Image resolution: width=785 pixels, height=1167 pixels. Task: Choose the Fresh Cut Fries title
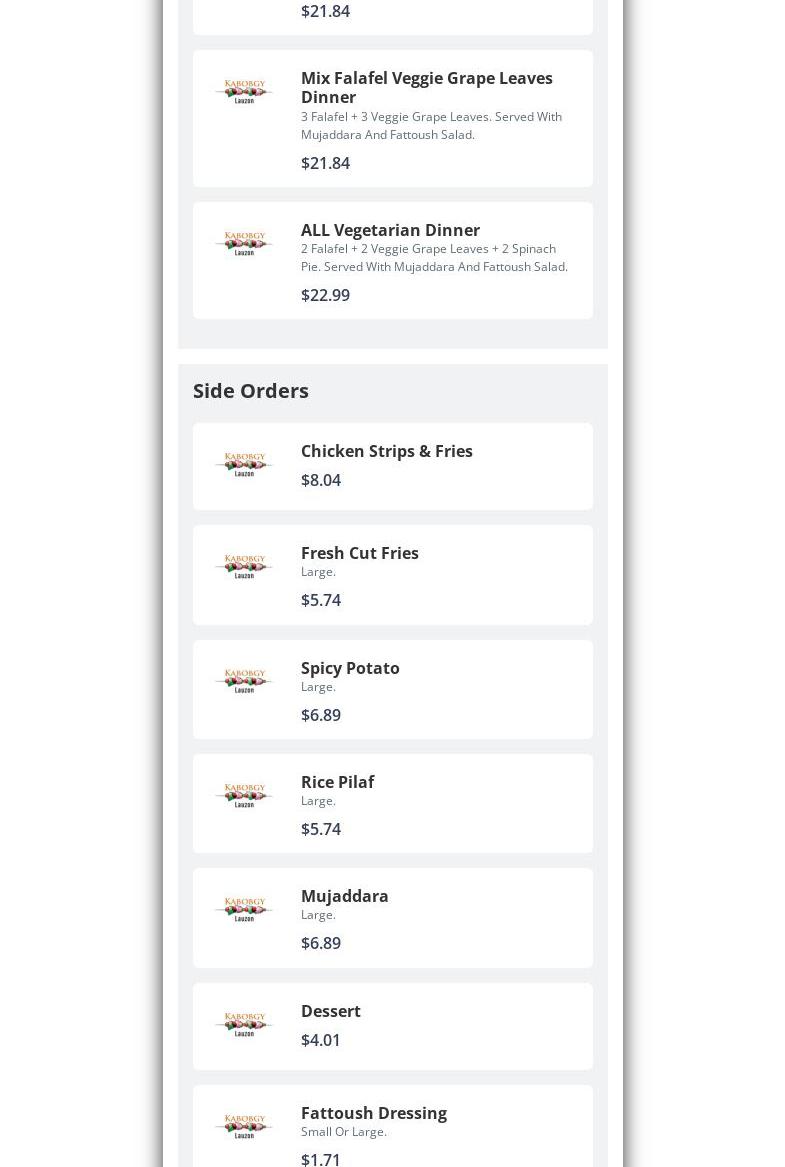[x=359, y=553]
